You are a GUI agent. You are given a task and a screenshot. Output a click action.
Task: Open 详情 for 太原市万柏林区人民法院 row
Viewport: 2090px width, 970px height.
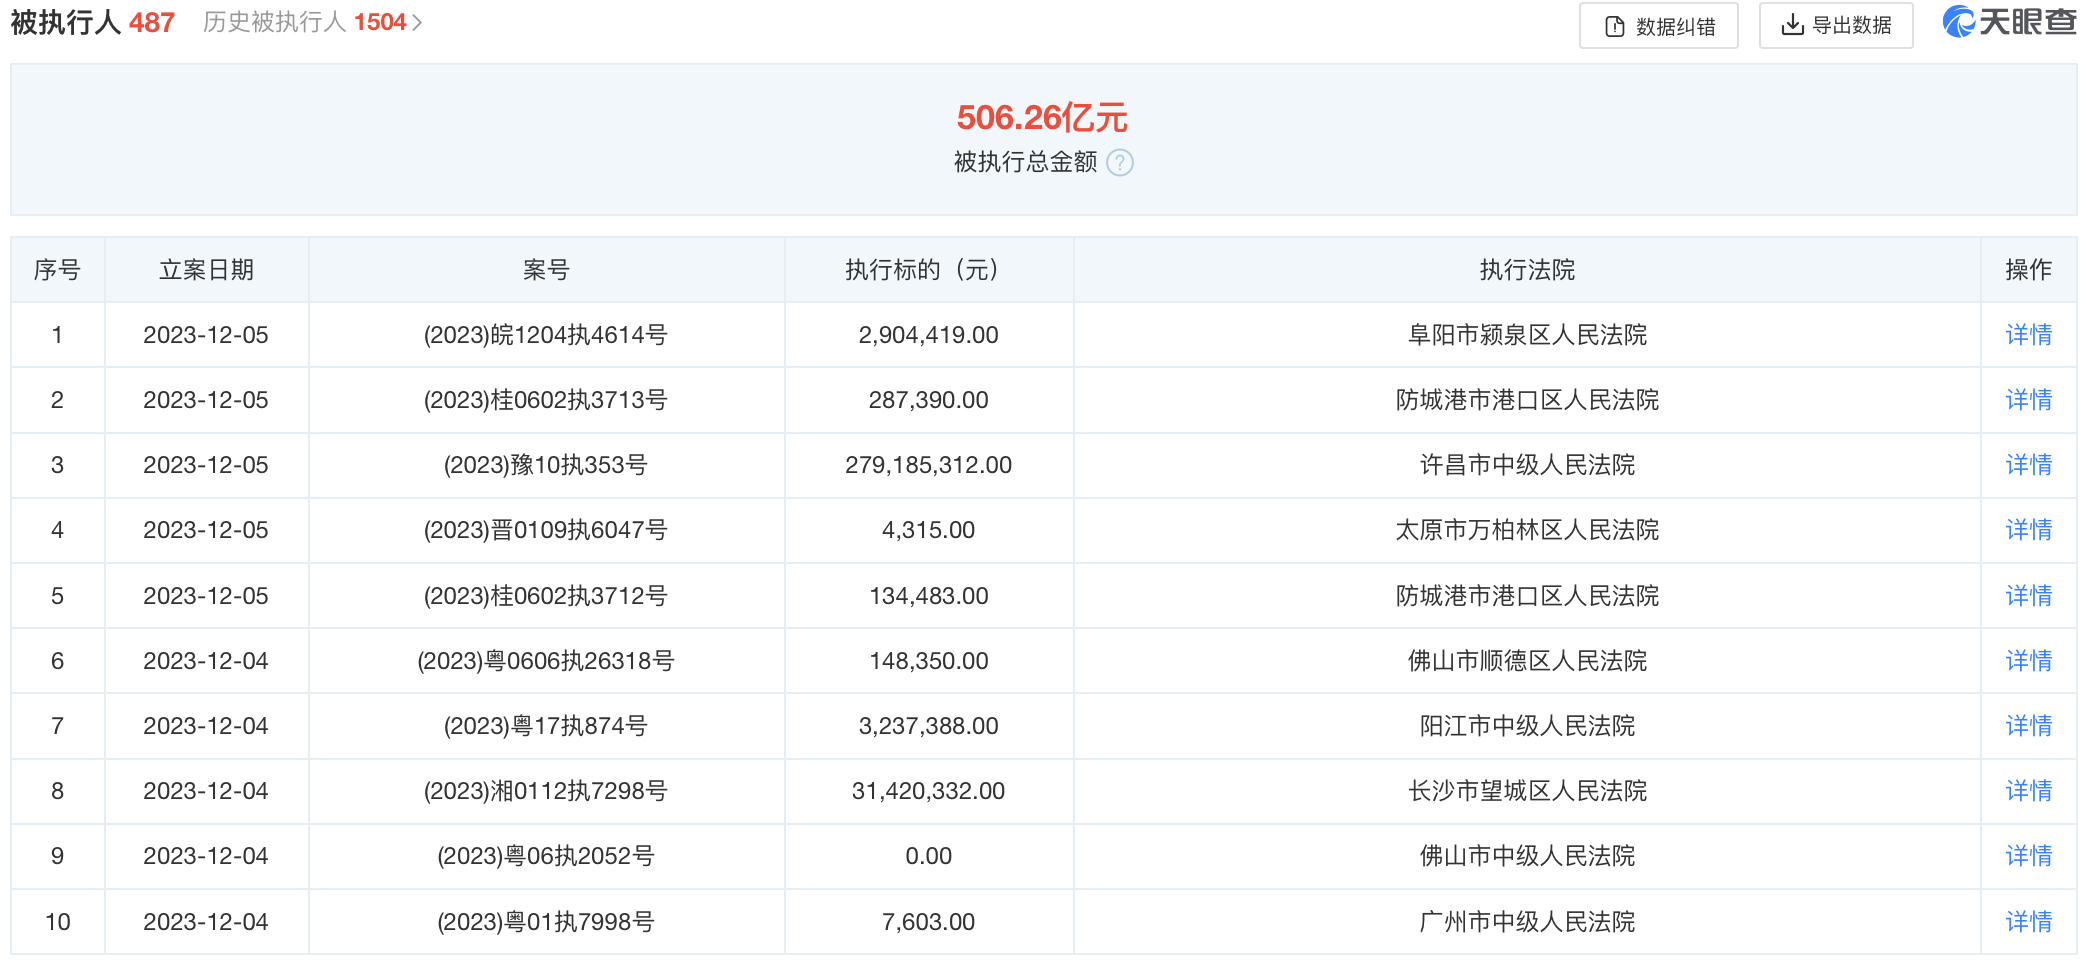[2028, 530]
